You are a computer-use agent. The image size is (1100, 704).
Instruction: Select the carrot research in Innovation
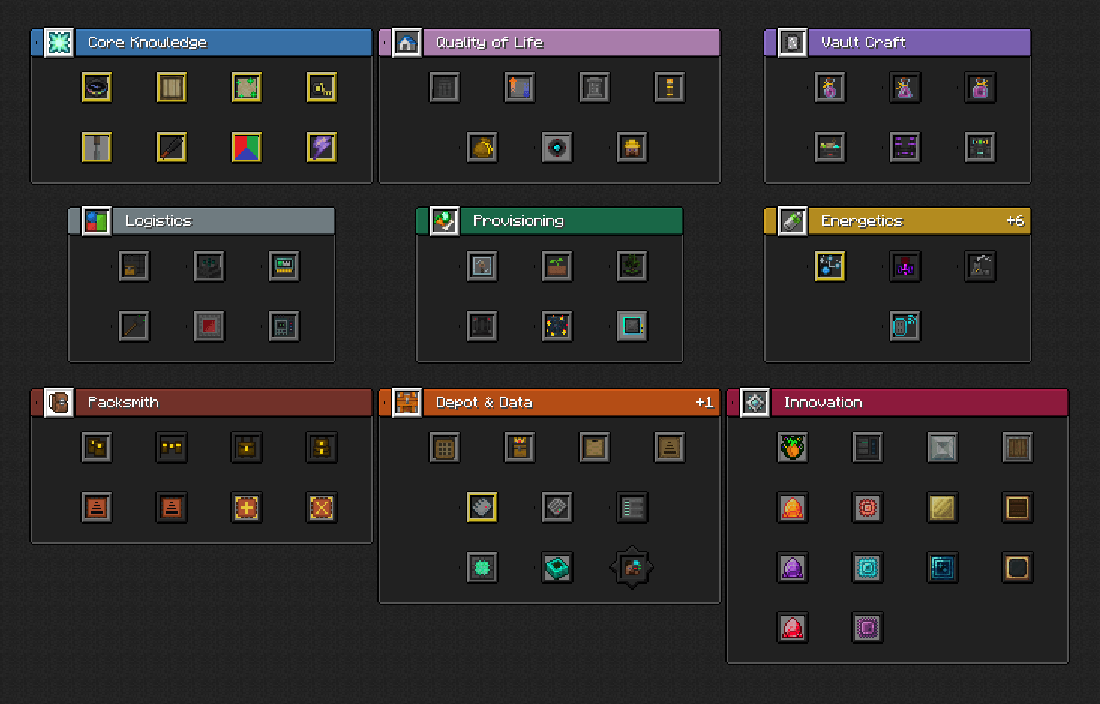pyautogui.click(x=793, y=448)
